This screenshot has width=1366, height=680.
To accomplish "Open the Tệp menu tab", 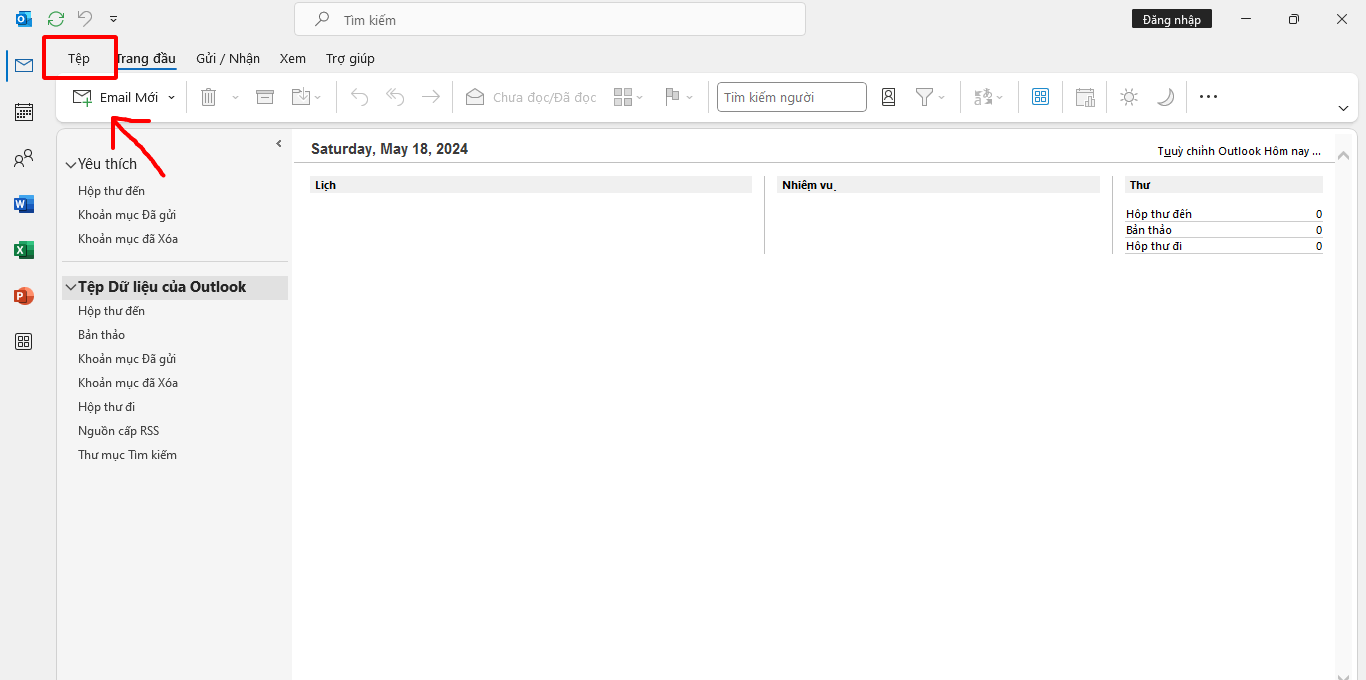I will (79, 59).
